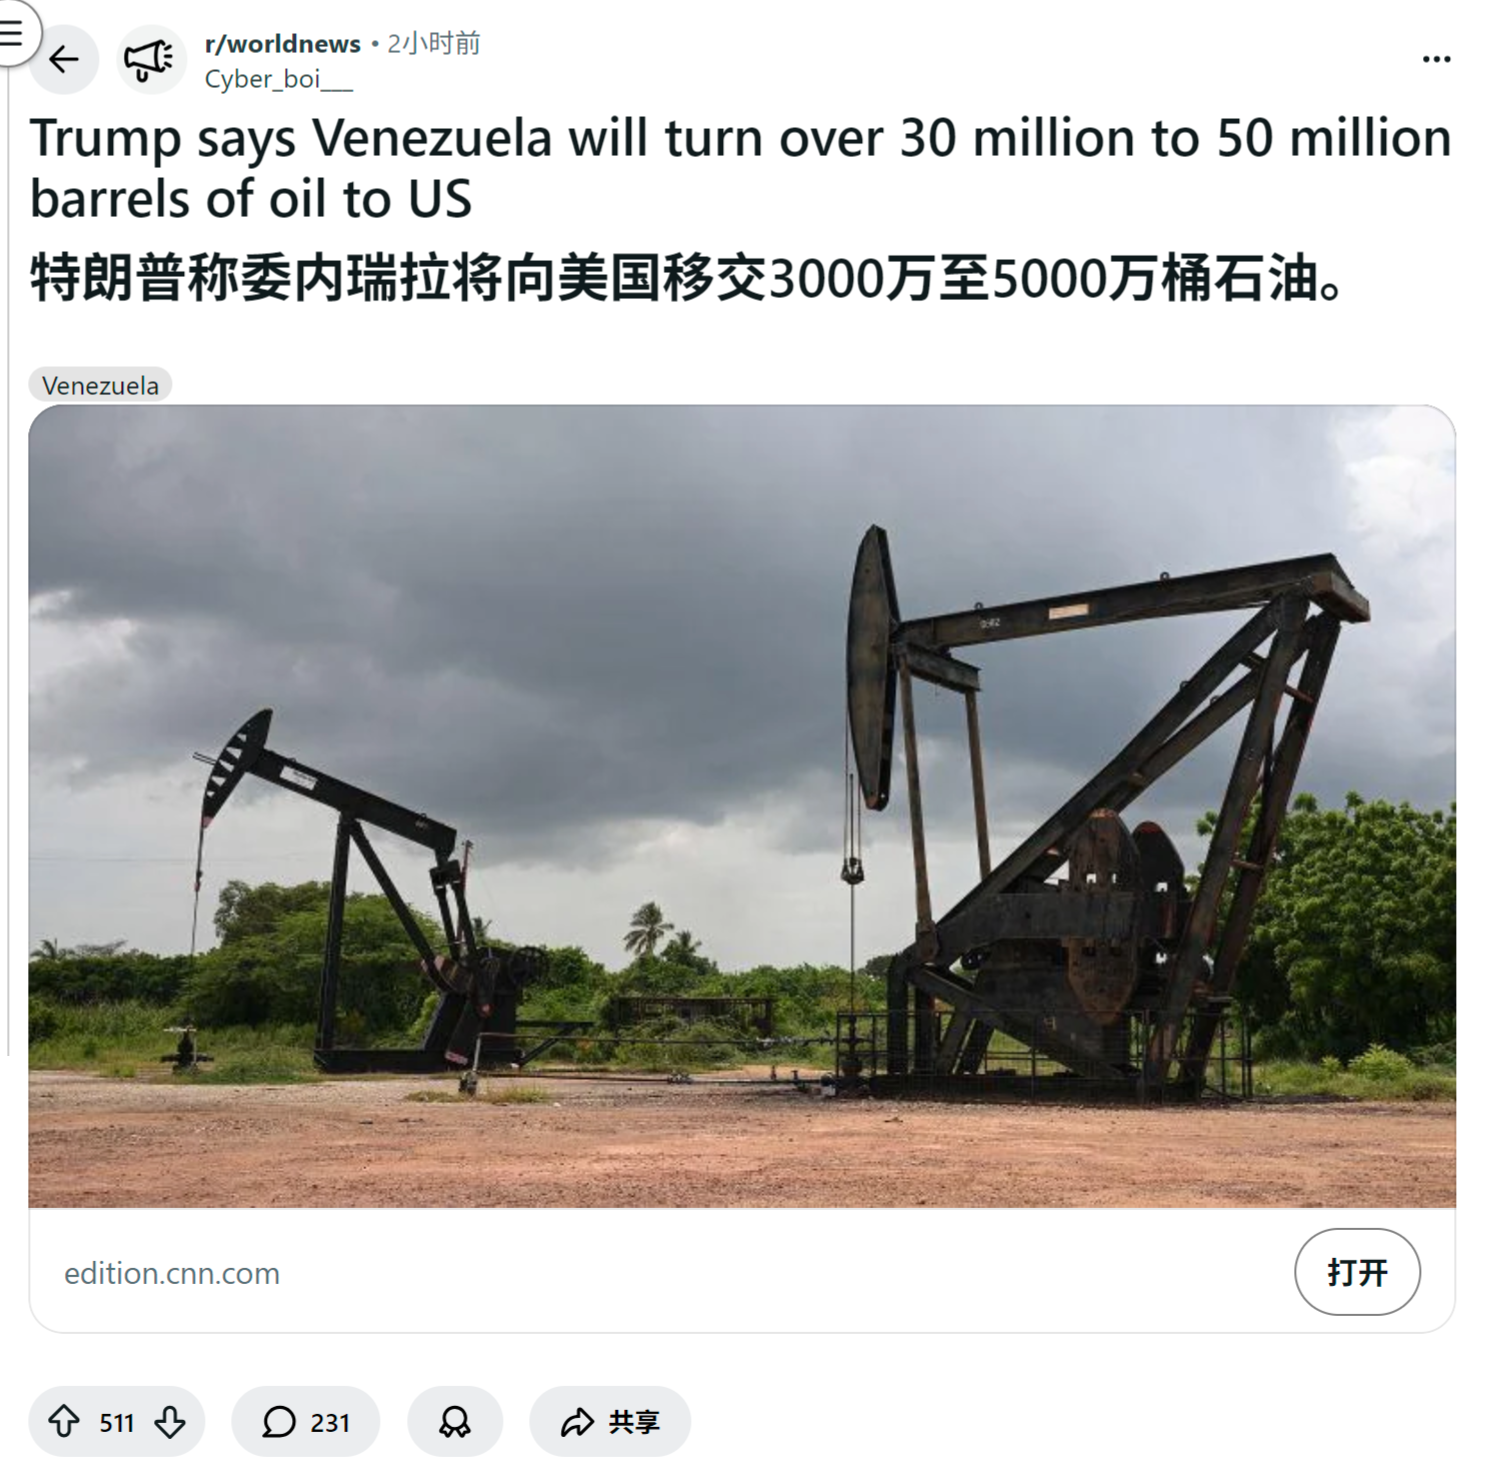Viewport: 1491px width, 1478px height.
Task: Click the Chinese translated headline text
Action: tap(686, 278)
